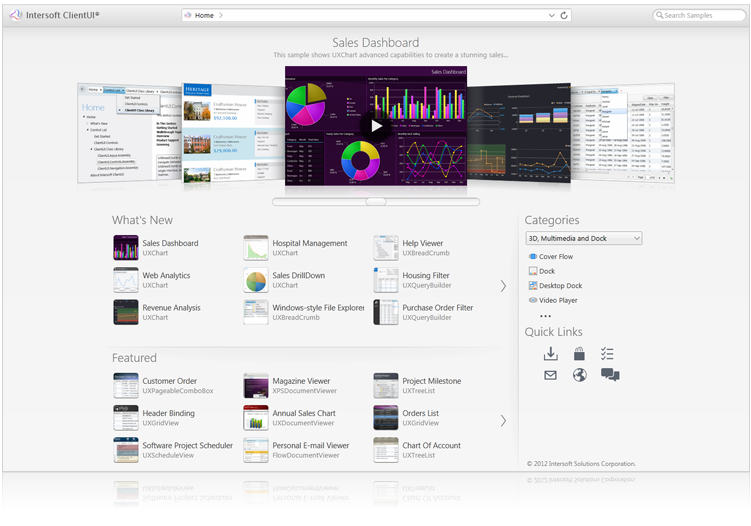Click the Header Binding label
Viewport: 751px width, 526px height.
tap(169, 413)
